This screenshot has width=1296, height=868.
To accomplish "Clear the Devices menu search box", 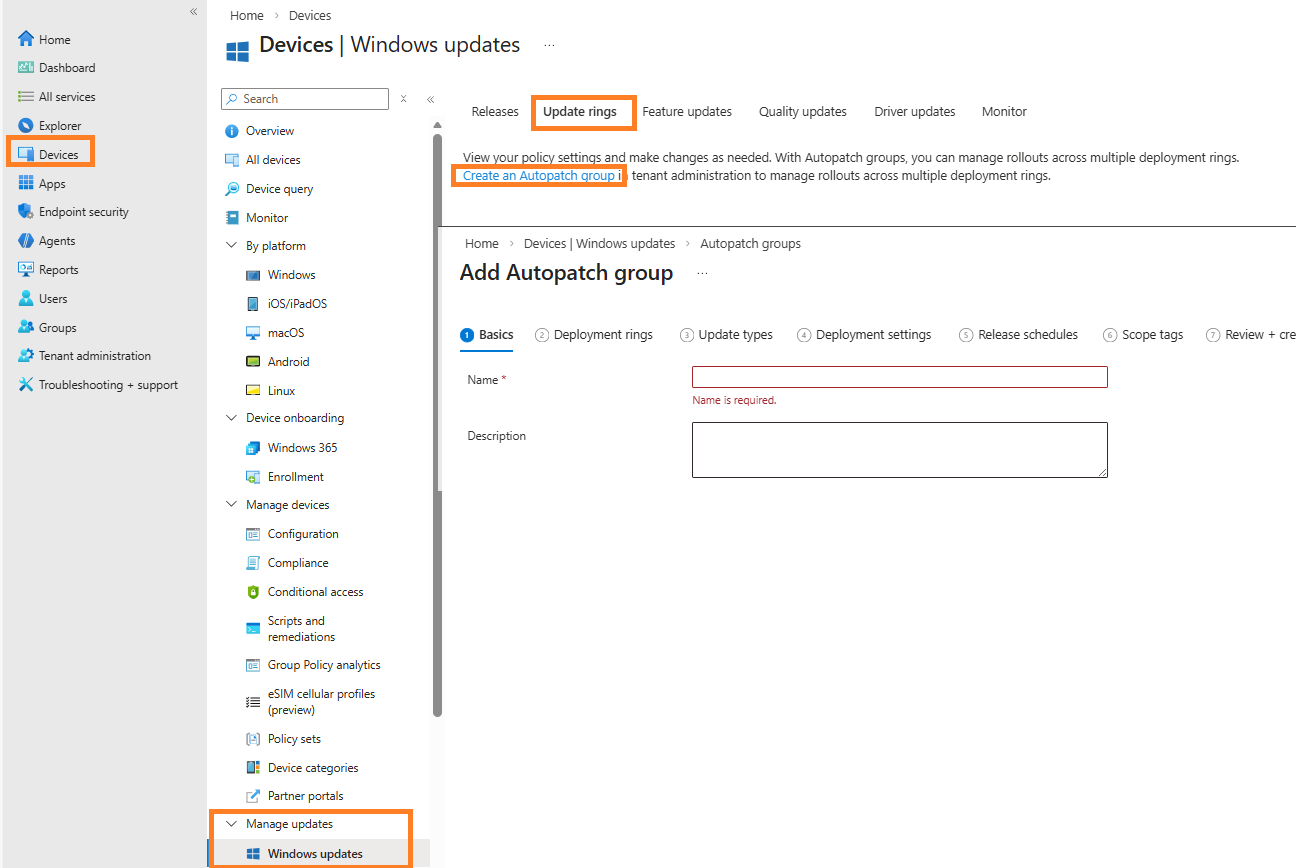I will (403, 99).
